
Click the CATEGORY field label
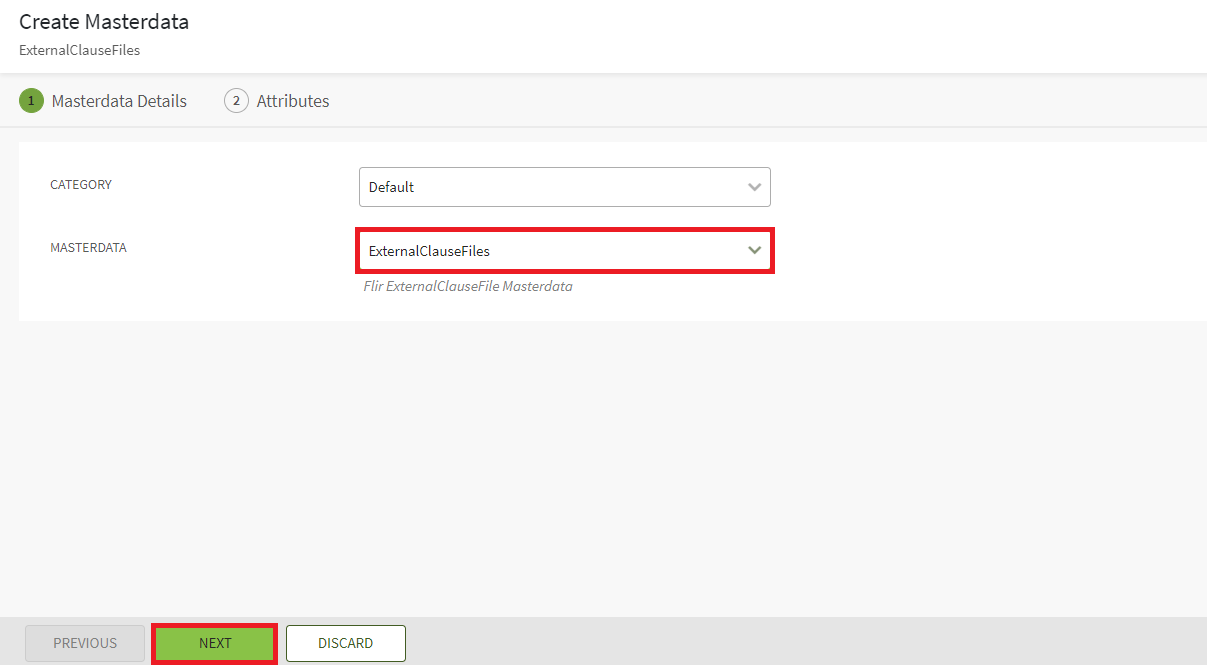tap(81, 185)
